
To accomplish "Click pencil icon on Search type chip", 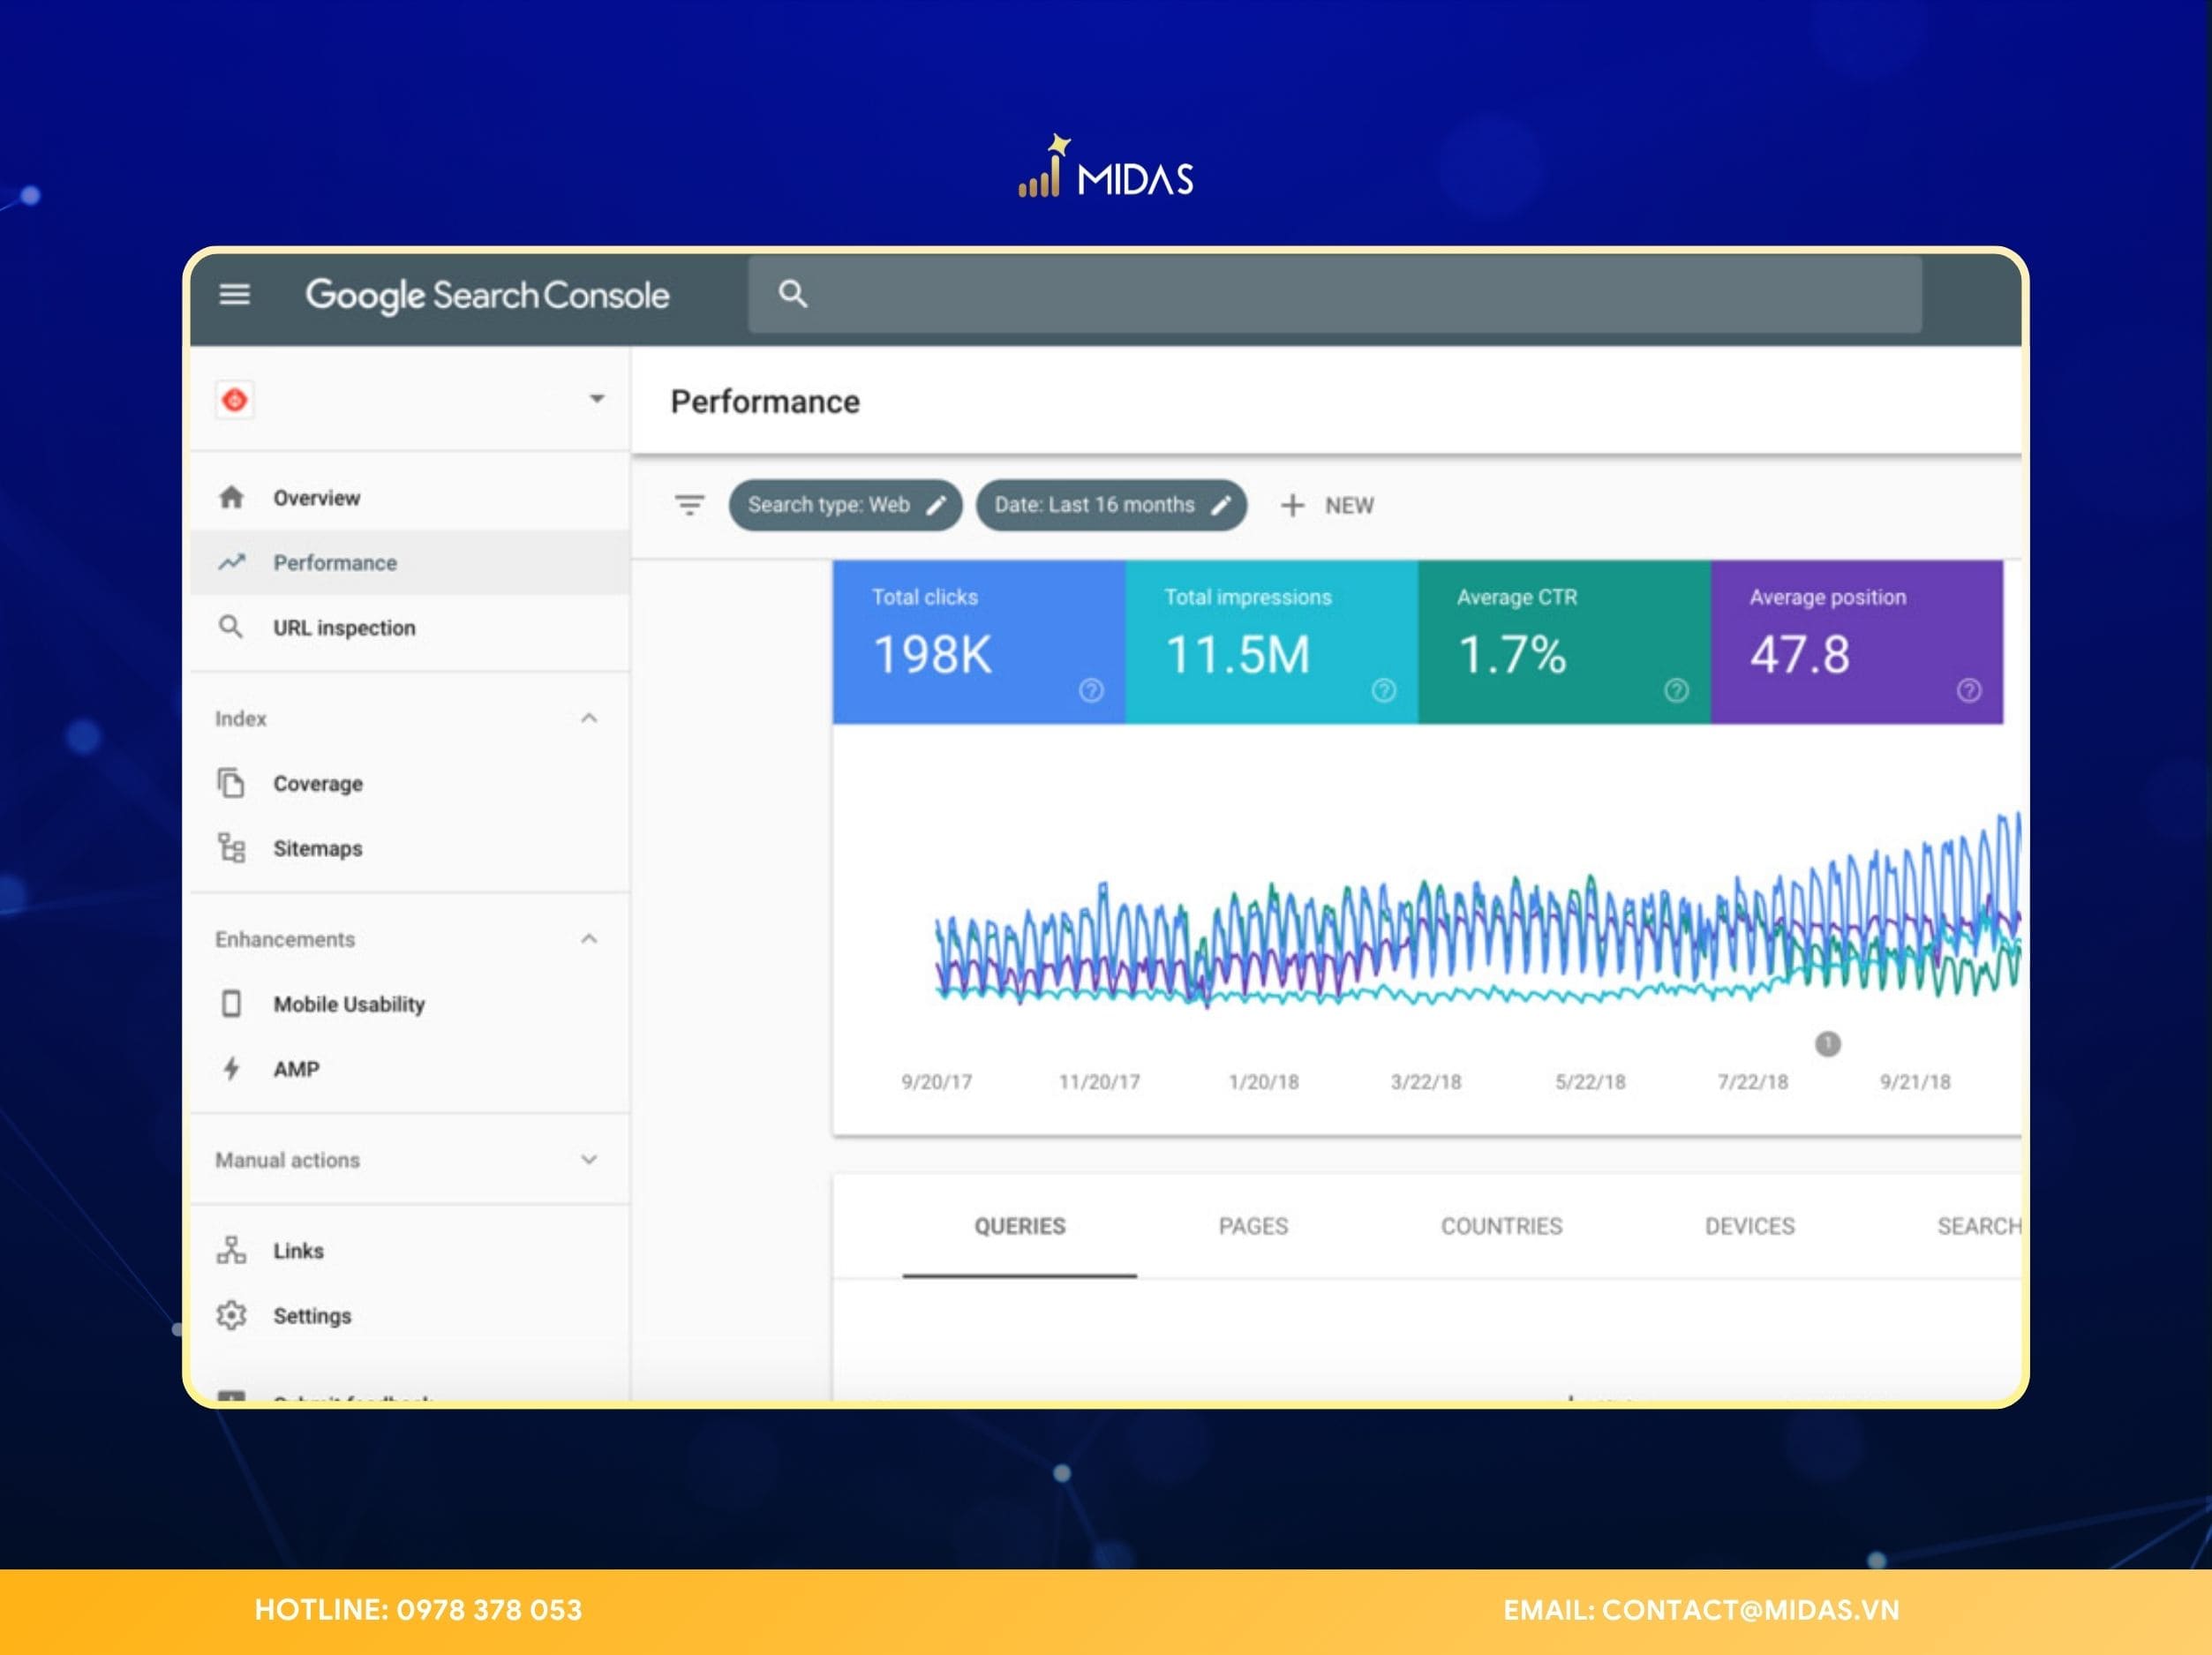I will [936, 505].
